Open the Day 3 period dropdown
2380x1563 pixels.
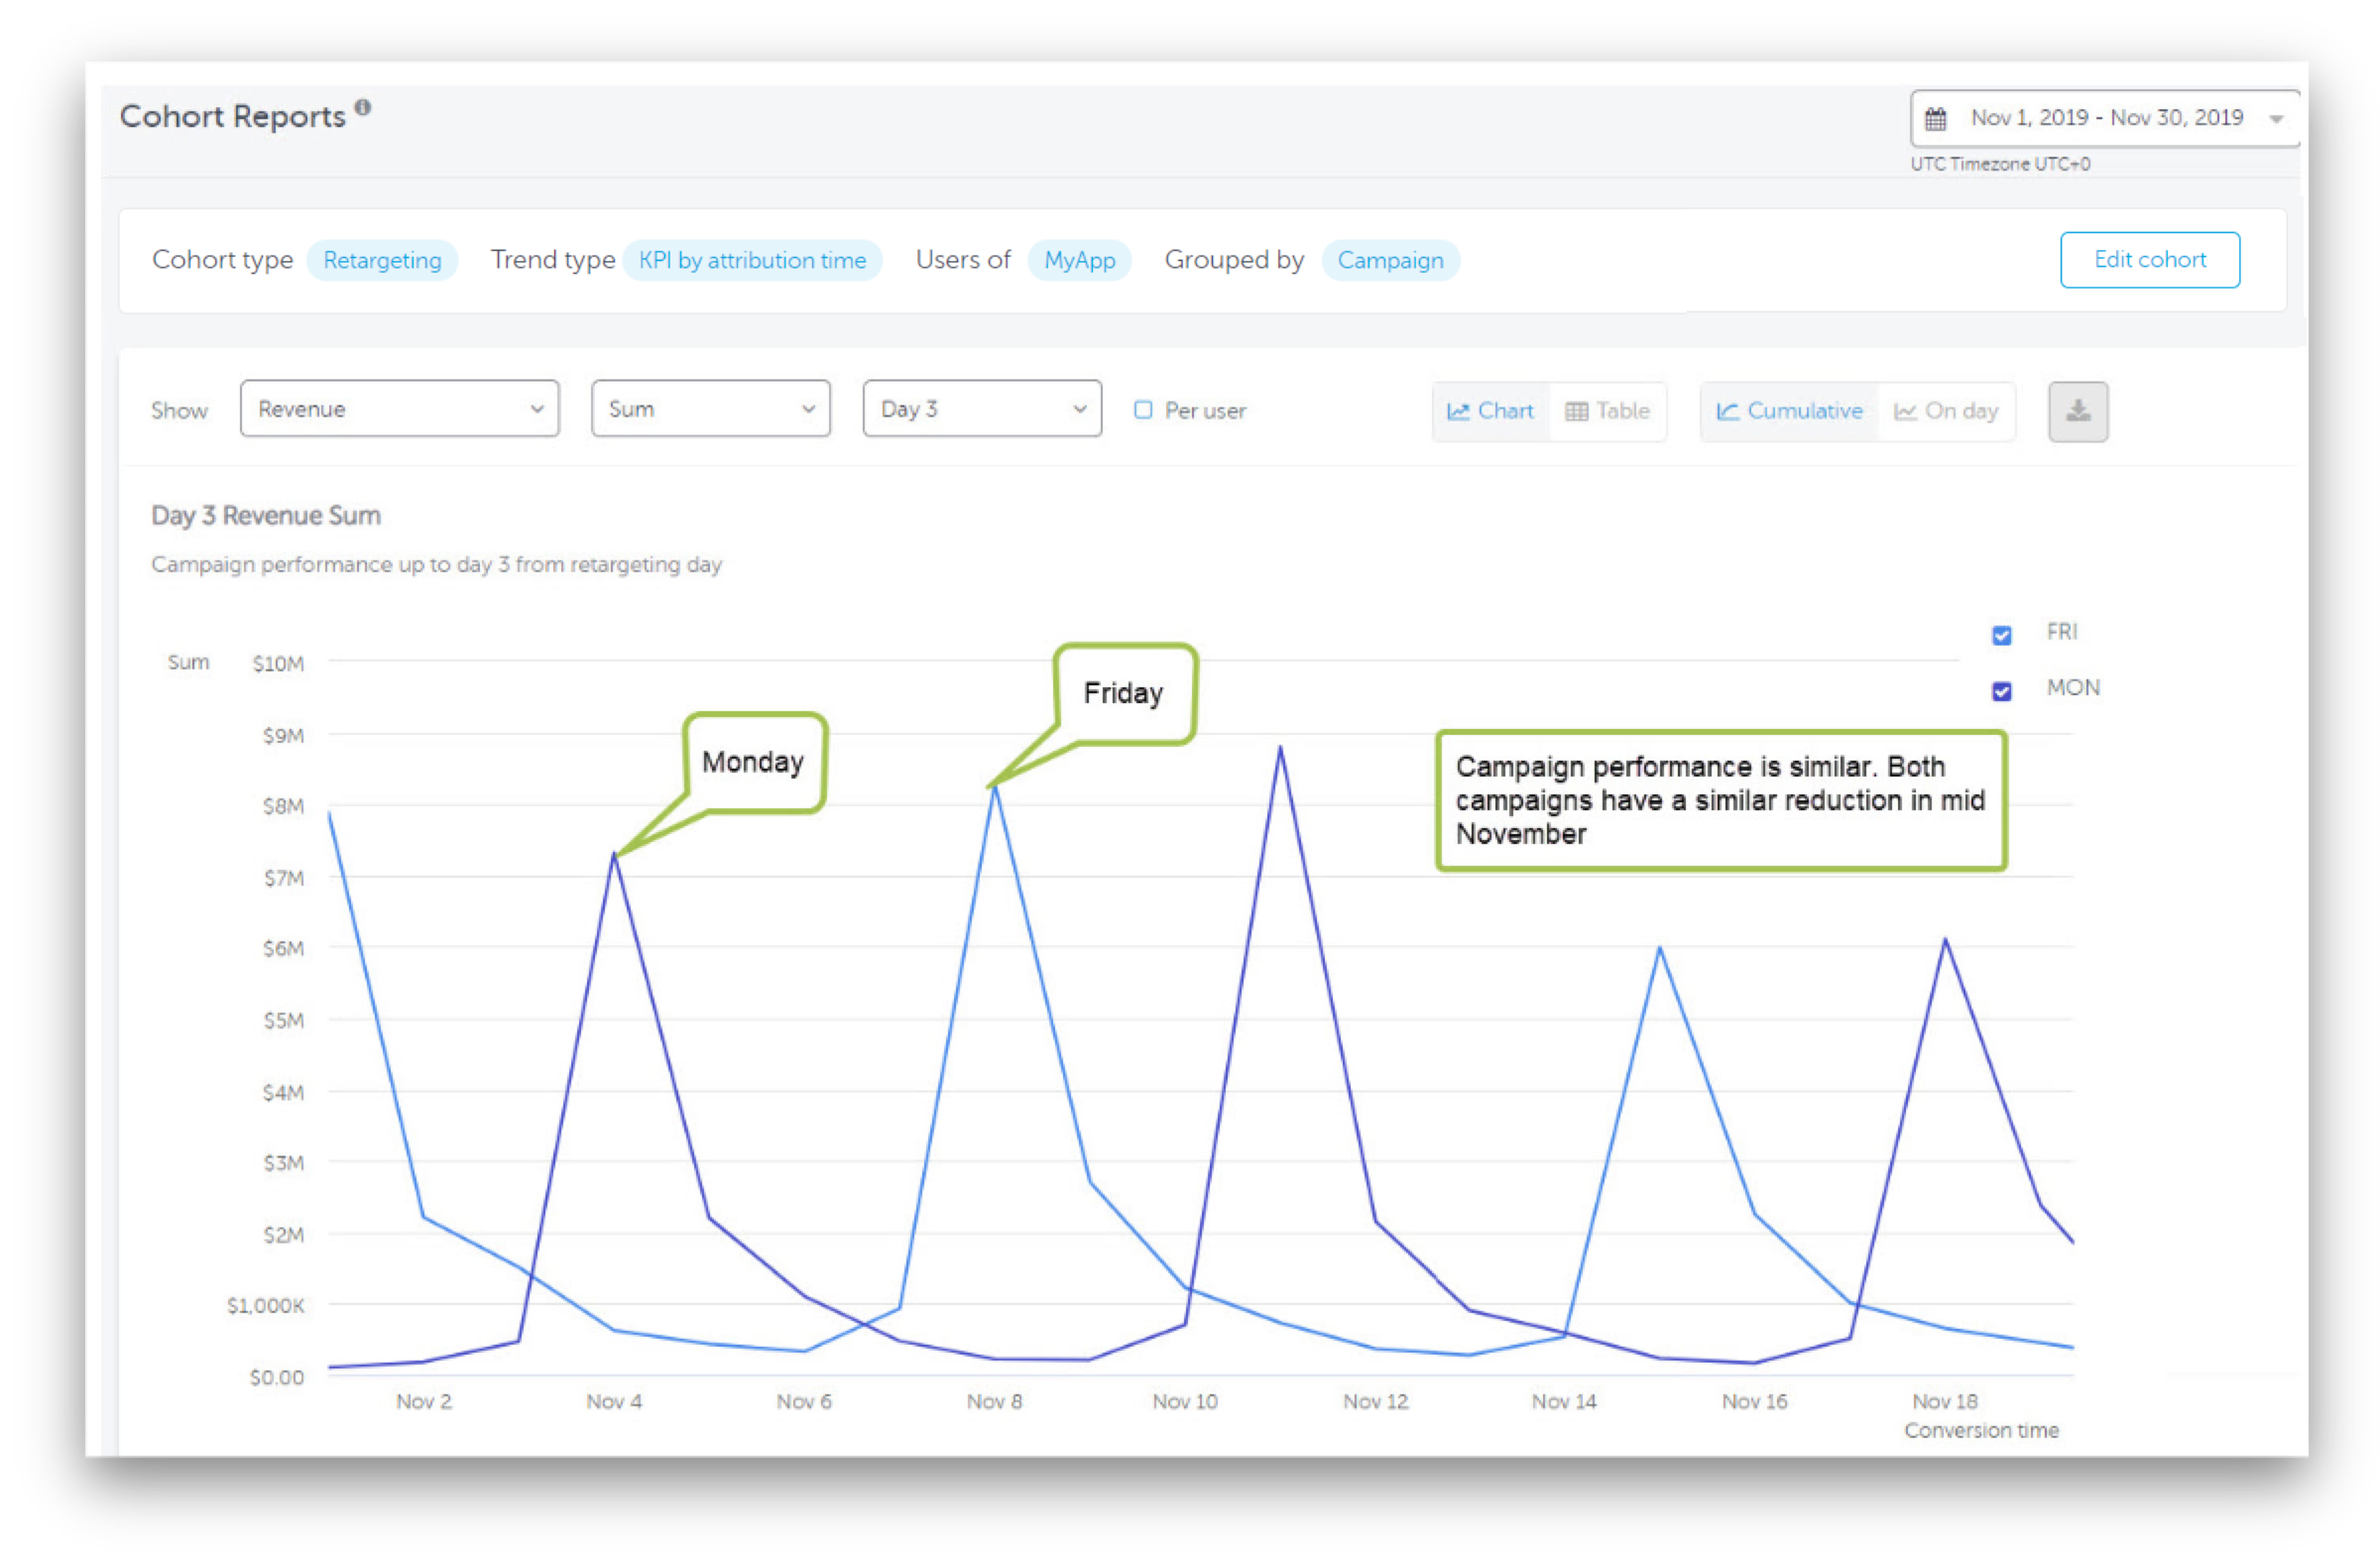point(981,409)
